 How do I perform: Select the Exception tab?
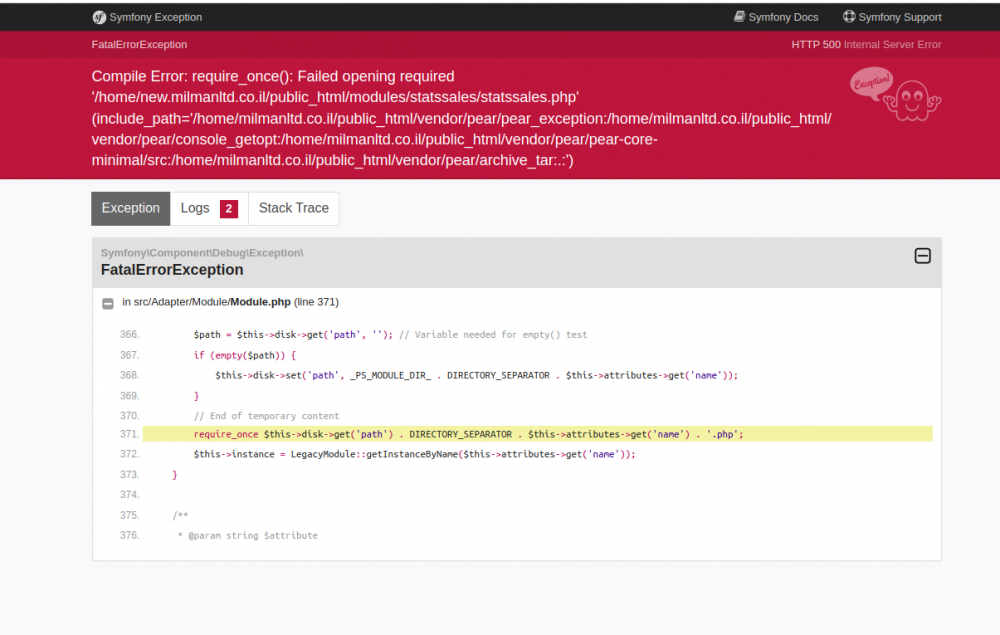pyautogui.click(x=130, y=208)
